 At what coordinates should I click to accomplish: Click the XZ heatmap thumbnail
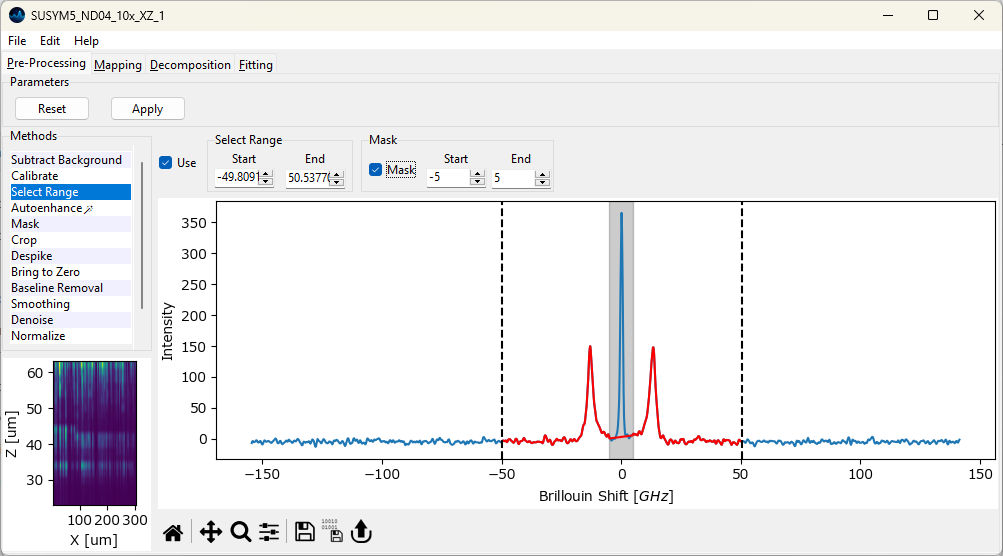[94, 434]
